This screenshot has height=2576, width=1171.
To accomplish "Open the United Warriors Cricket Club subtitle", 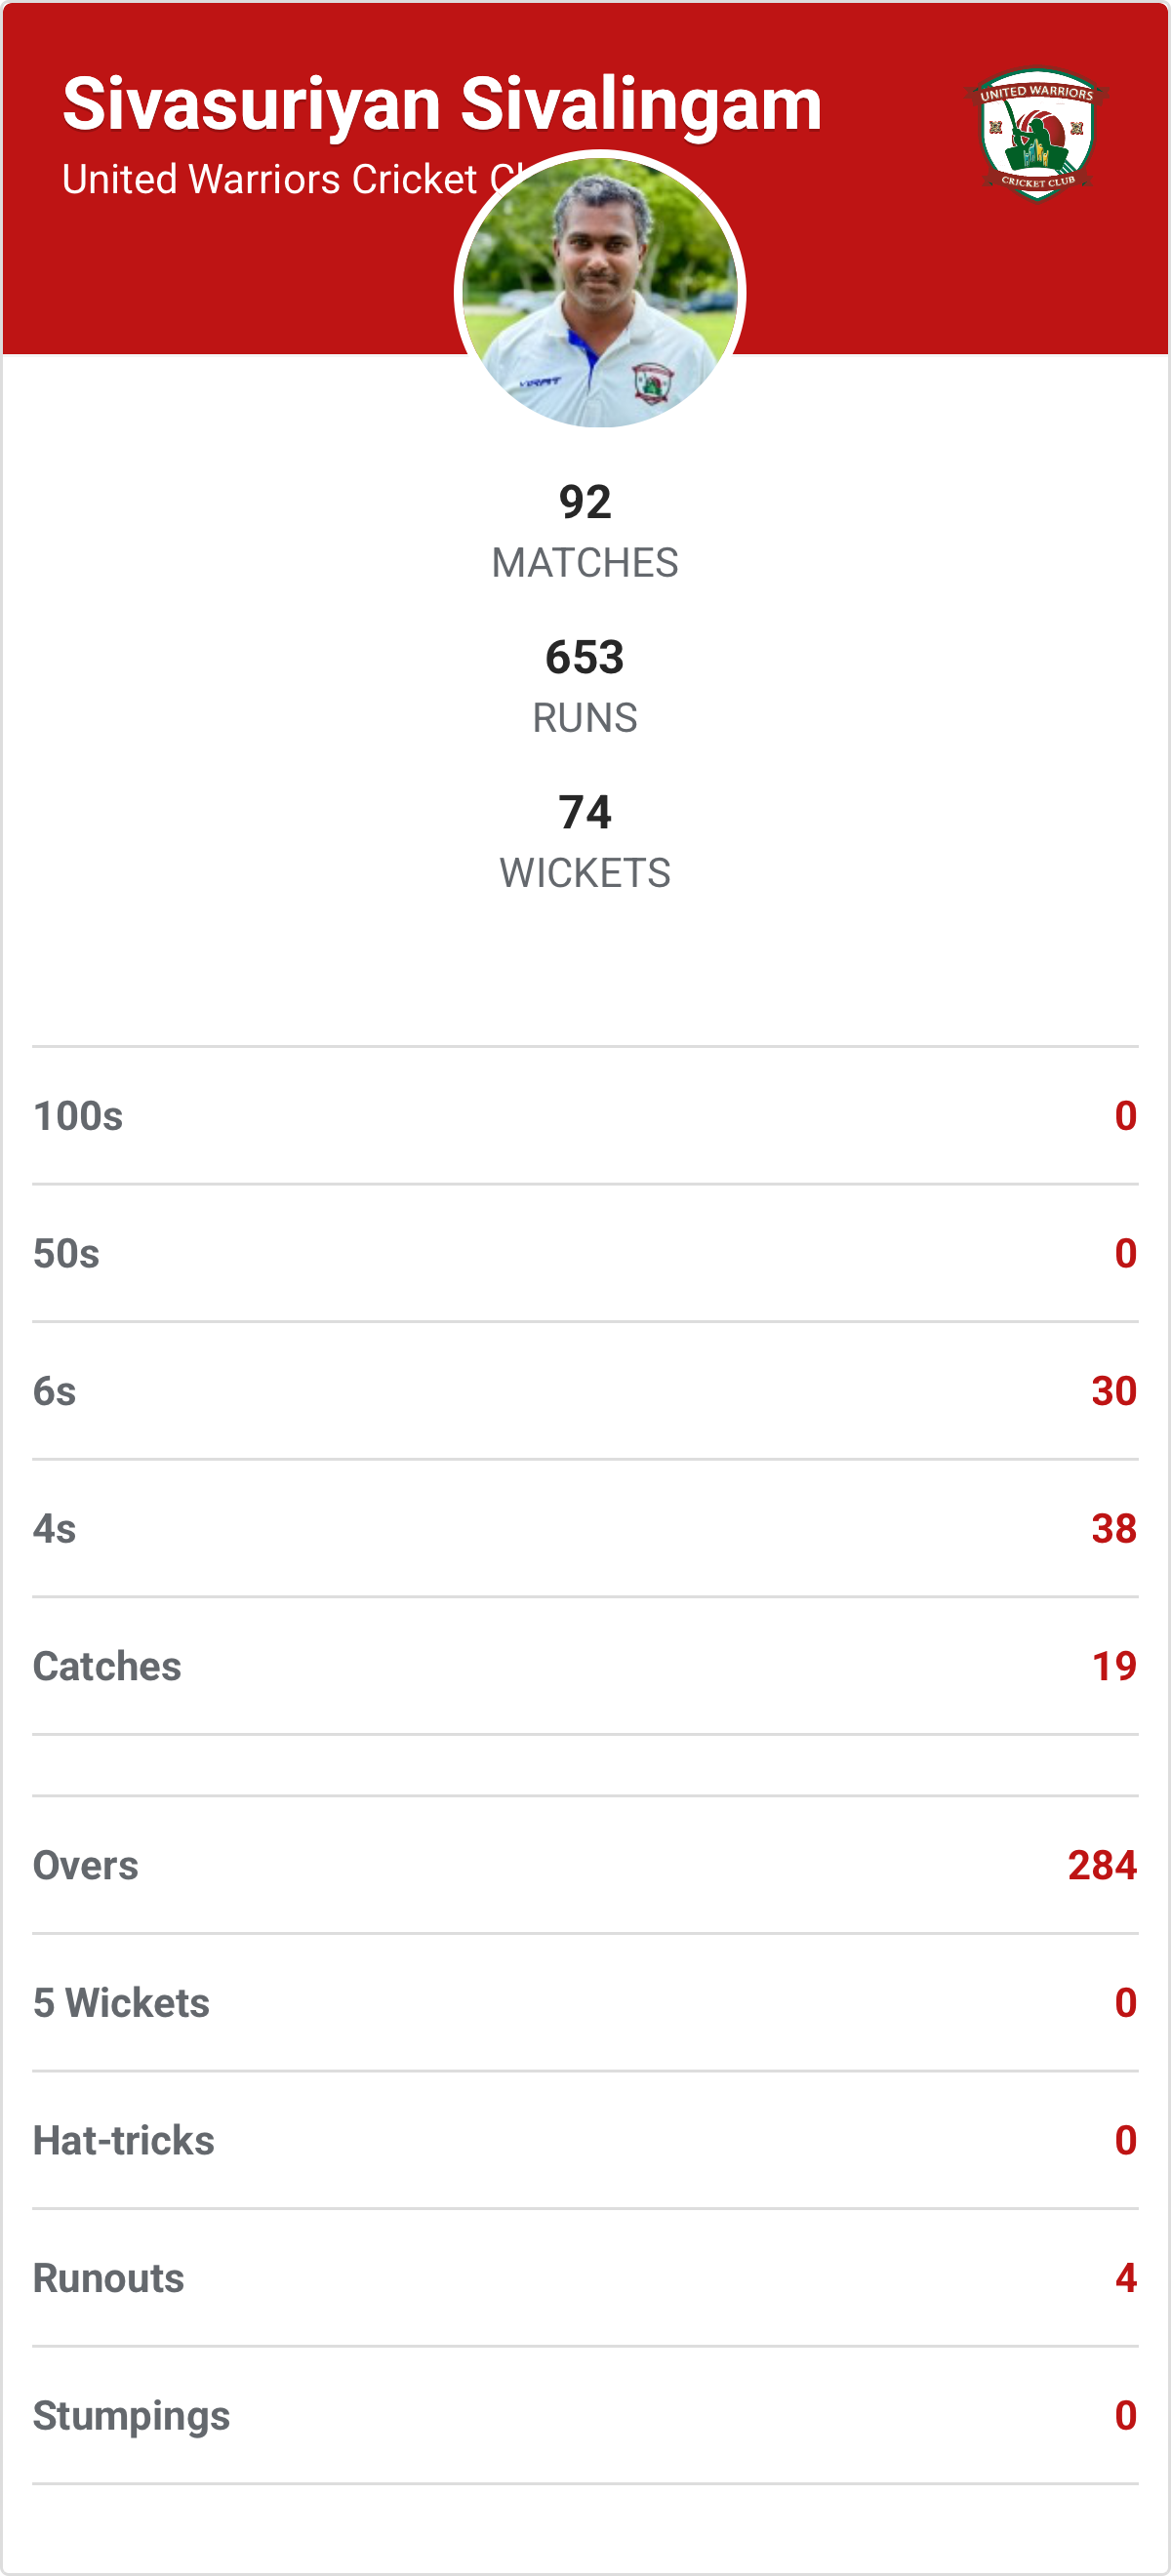I will pos(270,180).
